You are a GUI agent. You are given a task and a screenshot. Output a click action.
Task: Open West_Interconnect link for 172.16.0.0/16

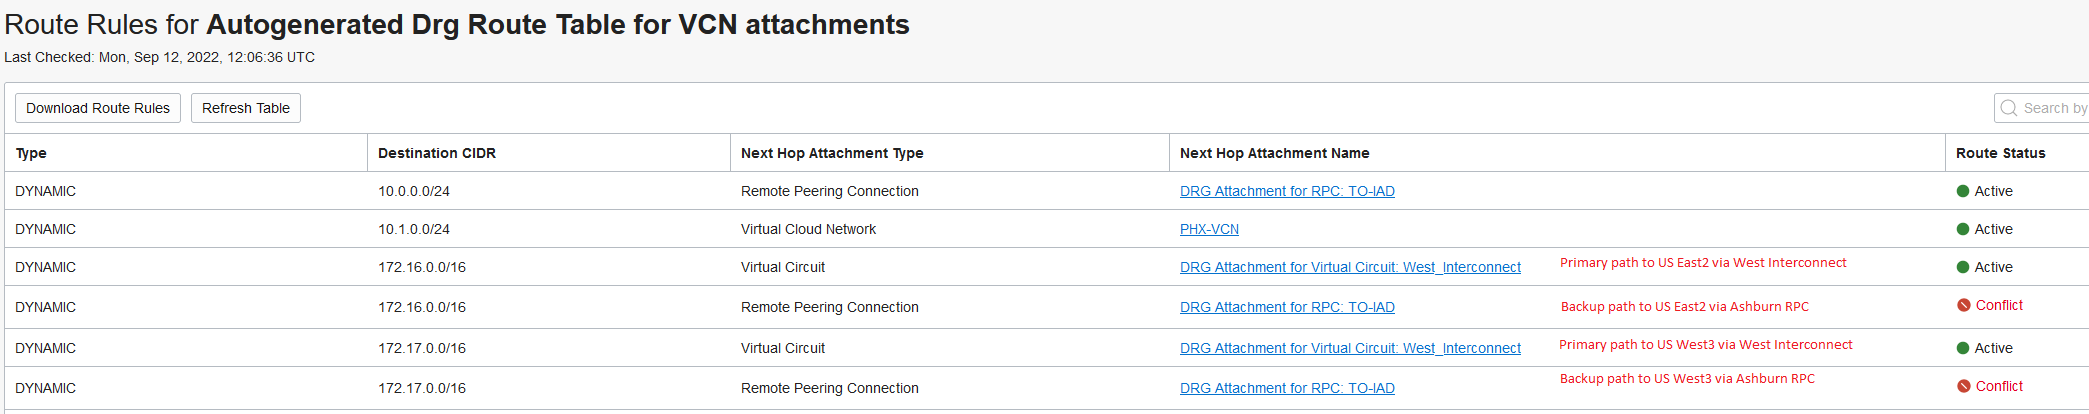click(1350, 267)
